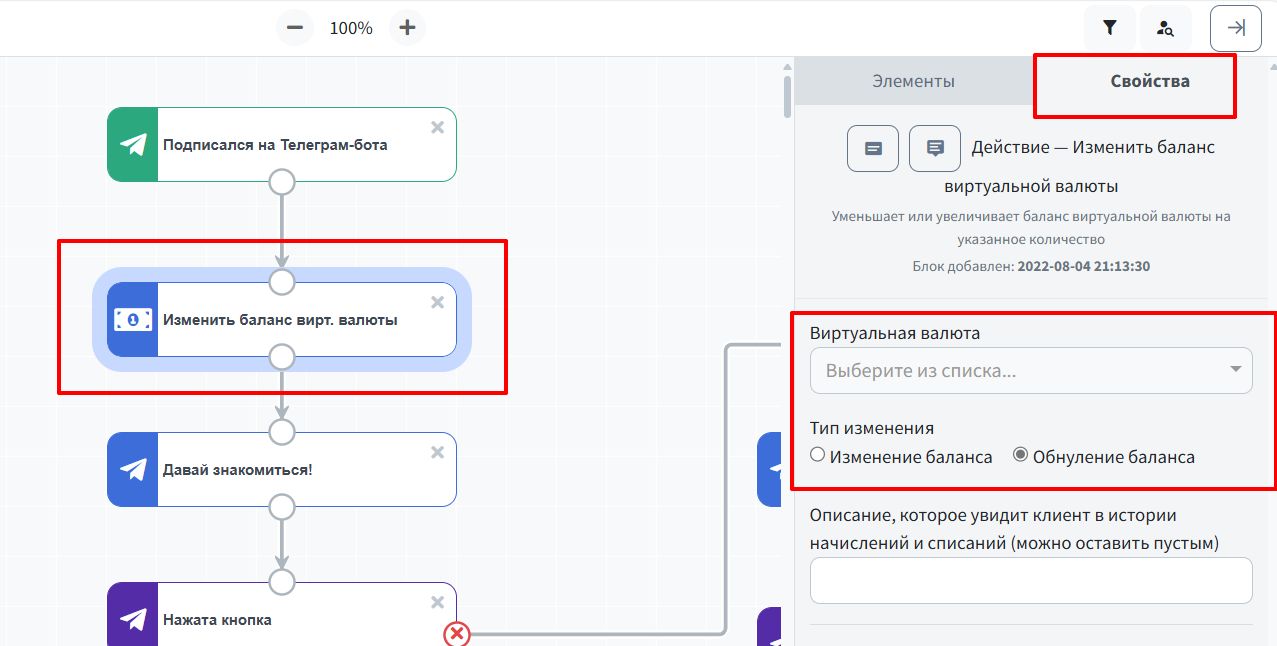Zoom out with the minus button
The height and width of the screenshot is (646, 1277).
(x=294, y=28)
